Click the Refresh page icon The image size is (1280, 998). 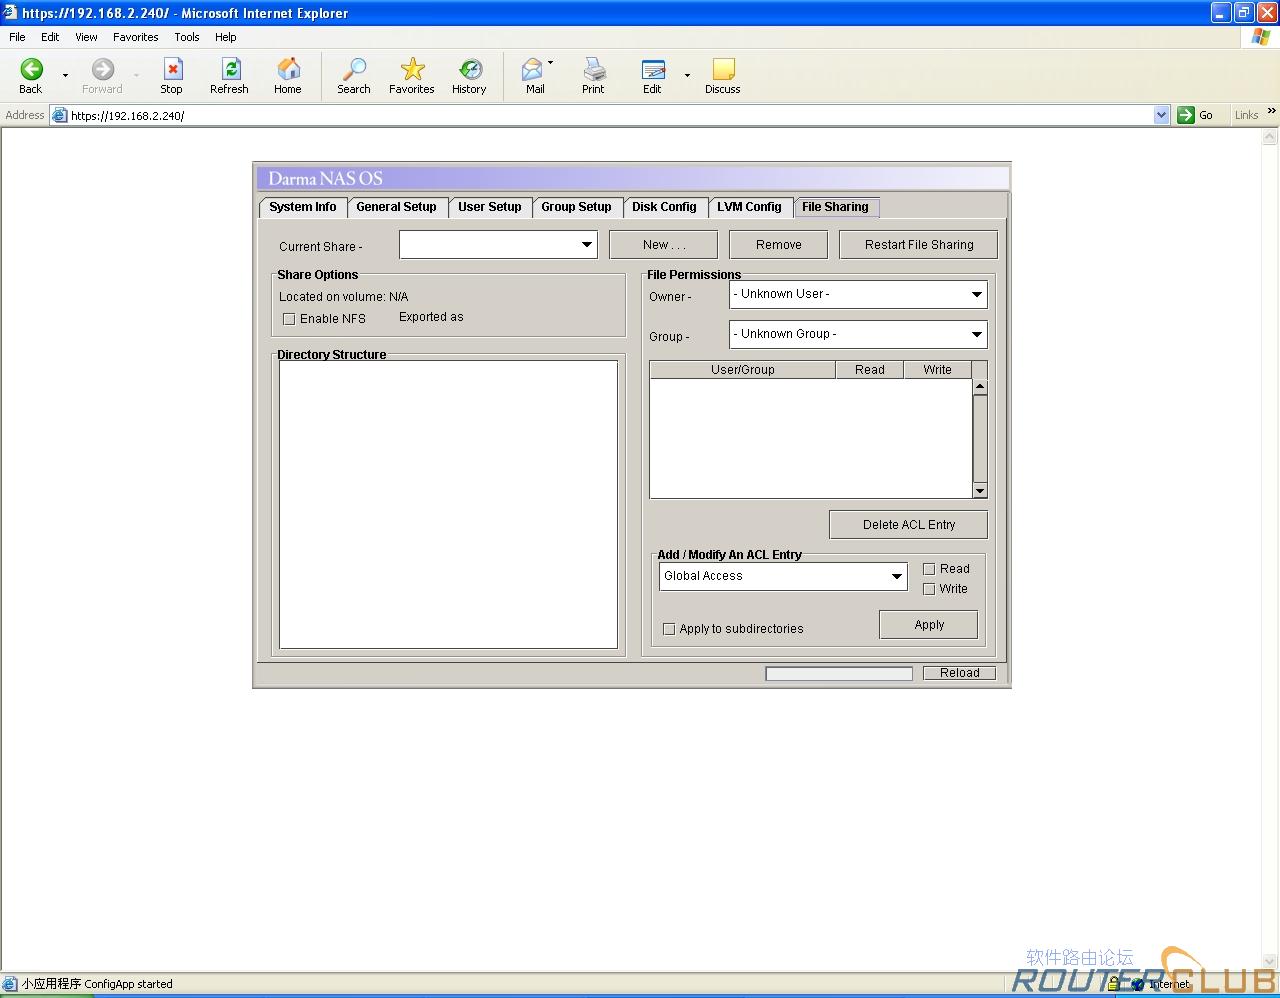[230, 69]
